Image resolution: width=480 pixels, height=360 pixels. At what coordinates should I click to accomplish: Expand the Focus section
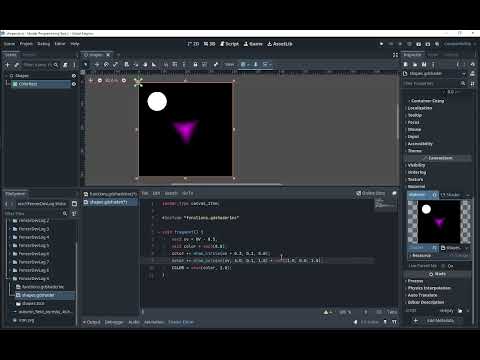click(413, 122)
